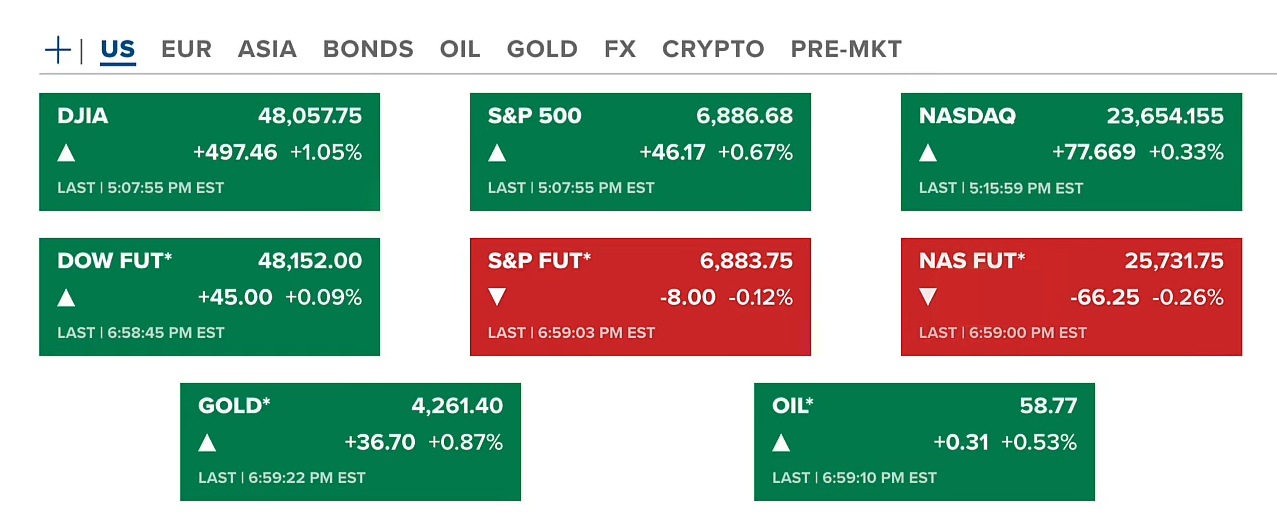The height and width of the screenshot is (529, 1277).
Task: Select the US markets tab
Action: [x=118, y=49]
